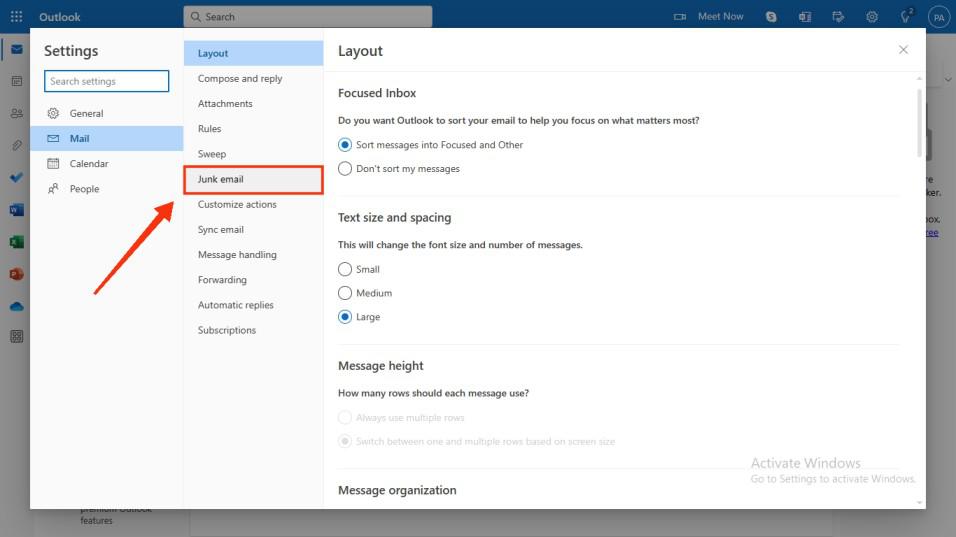Open Compose and reply settings
Viewport: 956px width, 537px height.
pyautogui.click(x=254, y=79)
